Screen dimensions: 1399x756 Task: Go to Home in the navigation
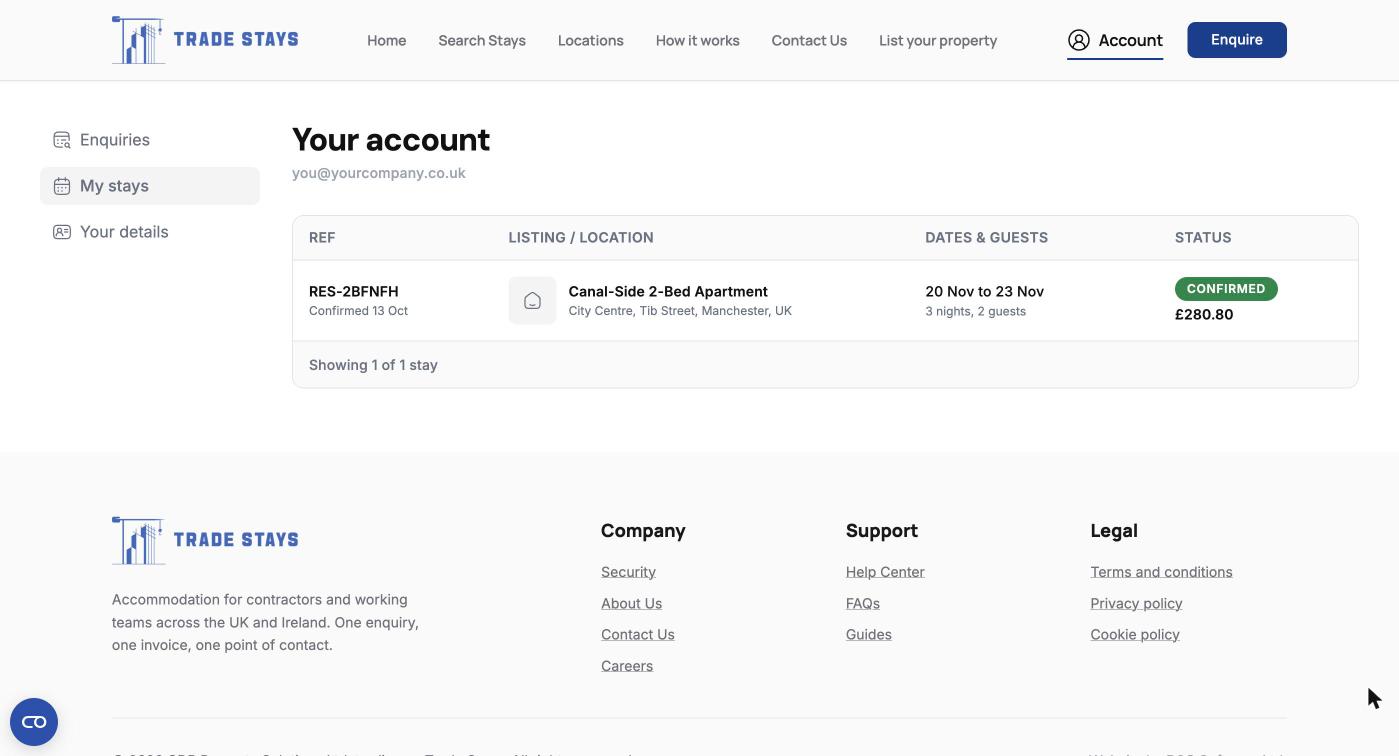[387, 41]
